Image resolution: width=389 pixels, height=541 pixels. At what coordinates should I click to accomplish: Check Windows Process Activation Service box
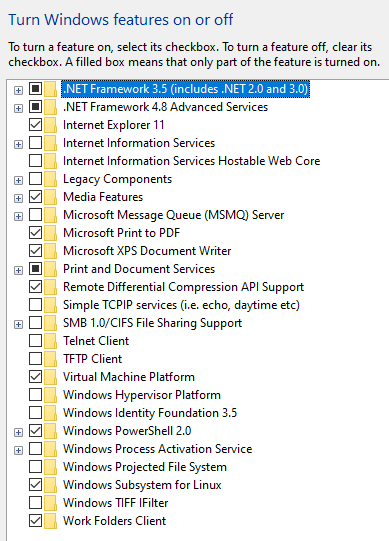(x=35, y=449)
